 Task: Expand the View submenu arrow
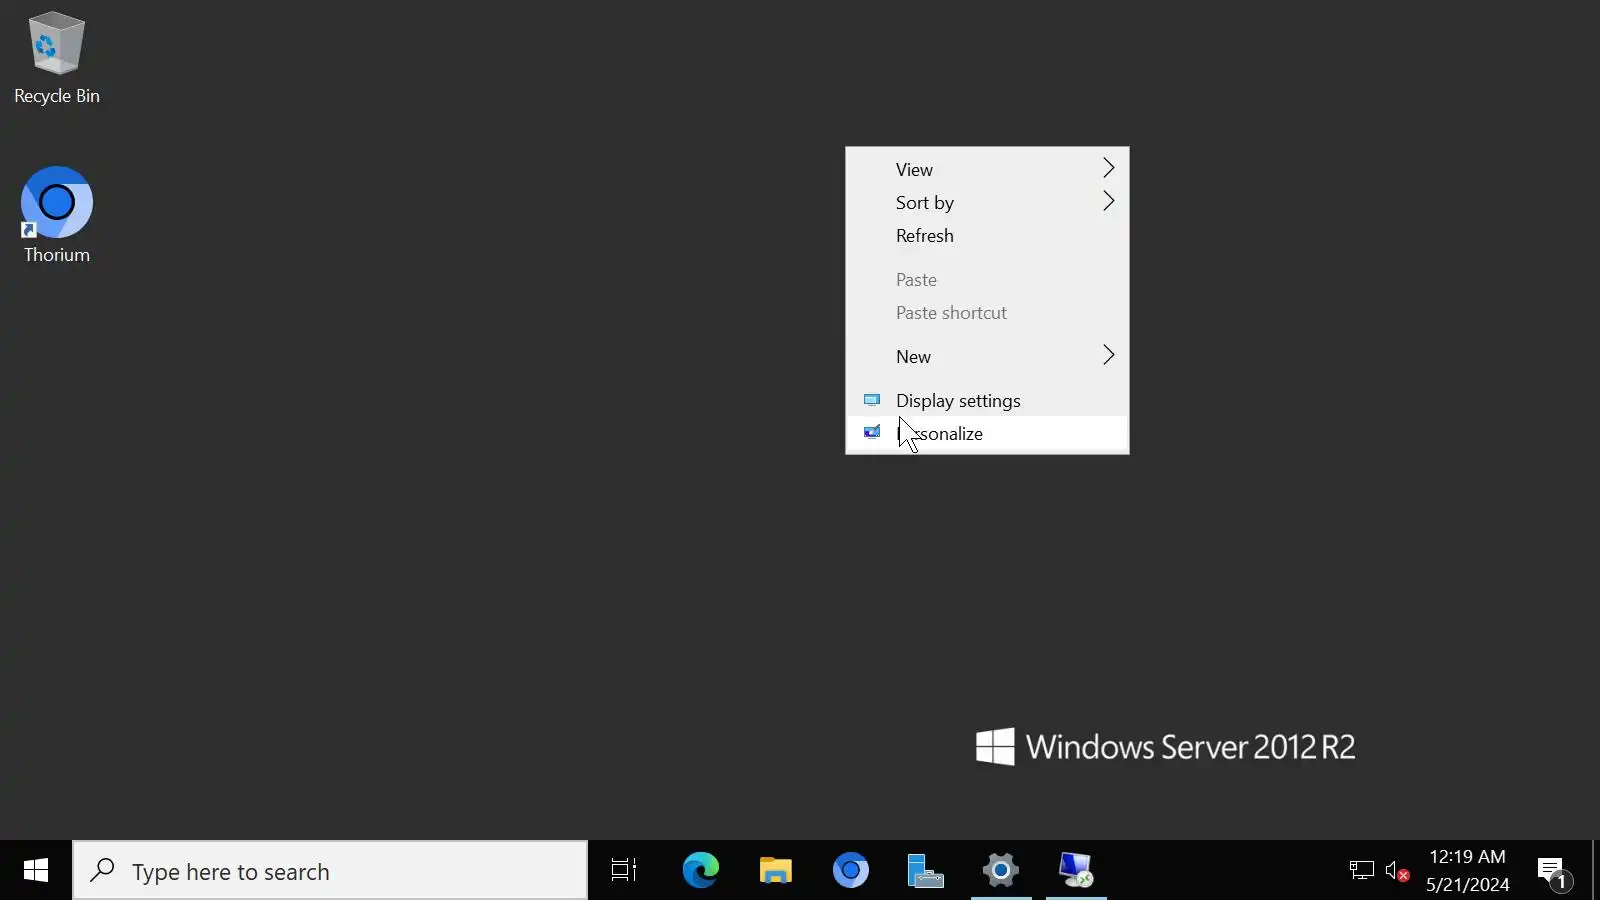(1108, 168)
